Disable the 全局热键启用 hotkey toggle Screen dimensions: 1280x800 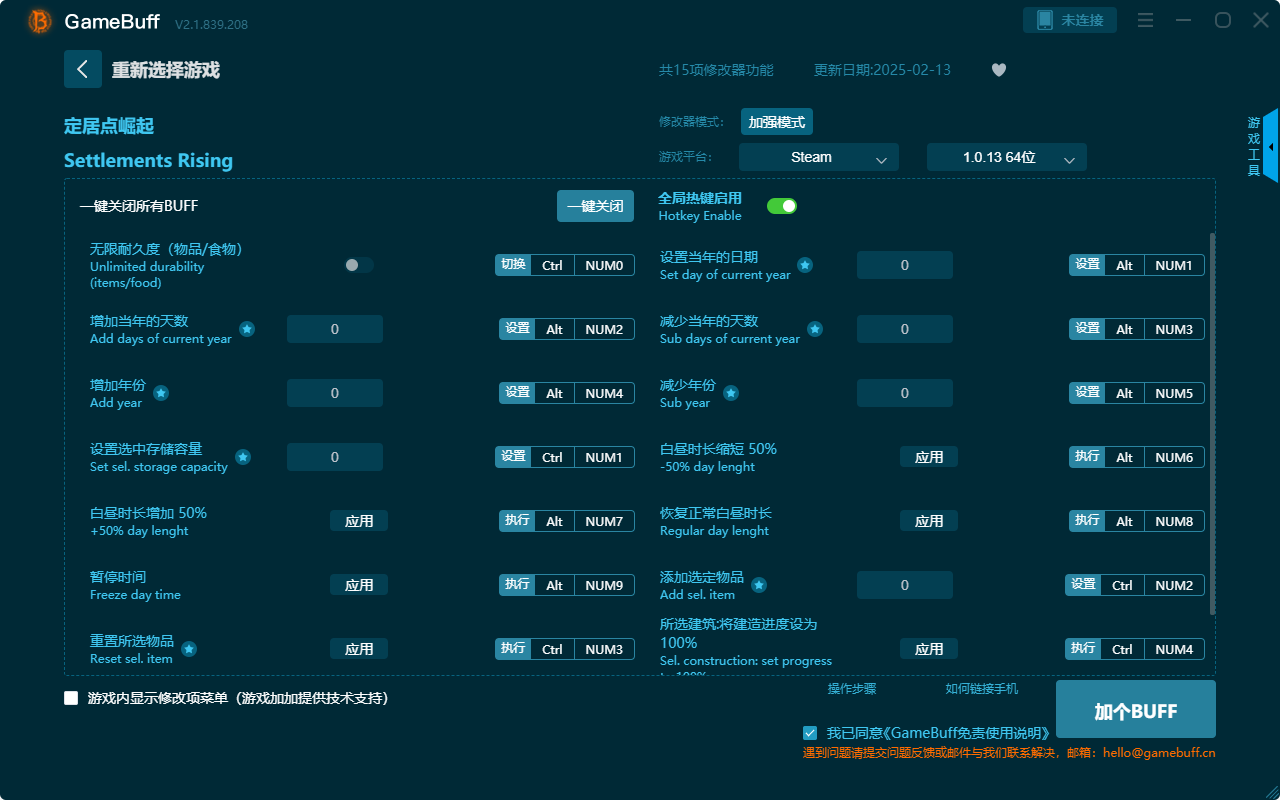(781, 204)
